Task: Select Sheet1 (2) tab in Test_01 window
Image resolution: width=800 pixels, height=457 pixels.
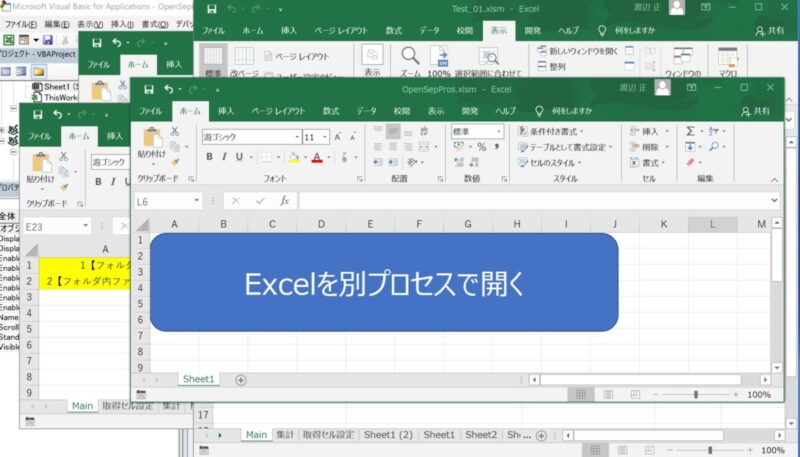Action: click(x=388, y=435)
